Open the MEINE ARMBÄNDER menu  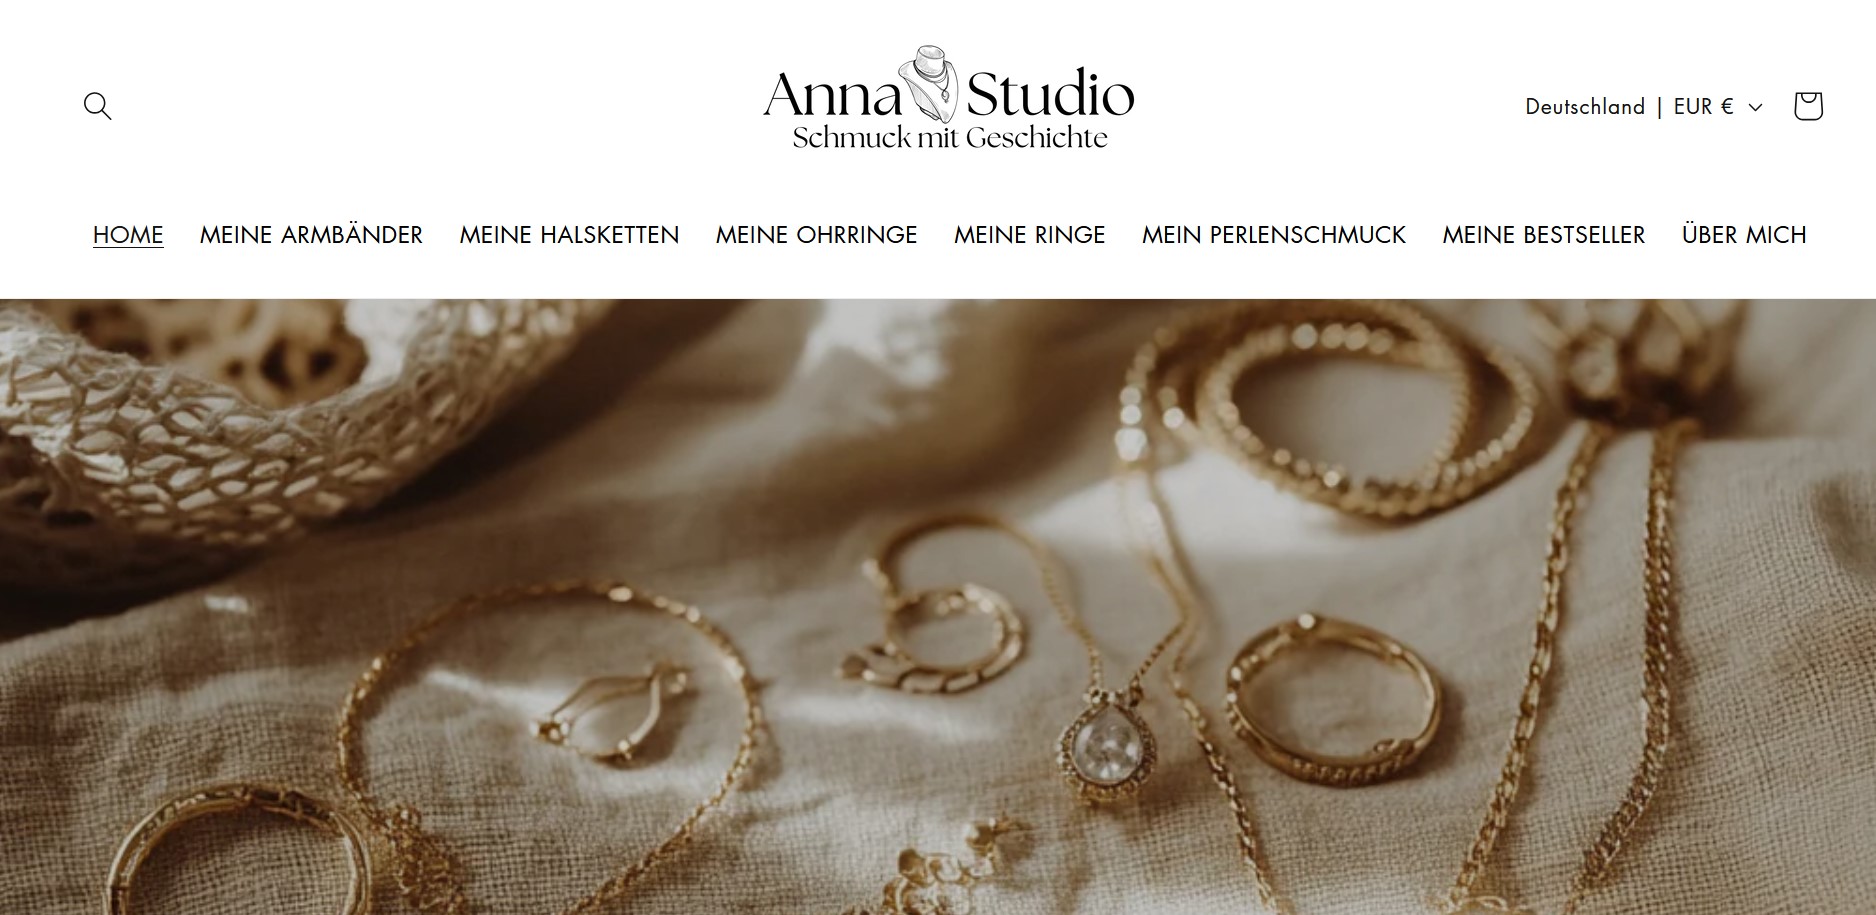311,234
